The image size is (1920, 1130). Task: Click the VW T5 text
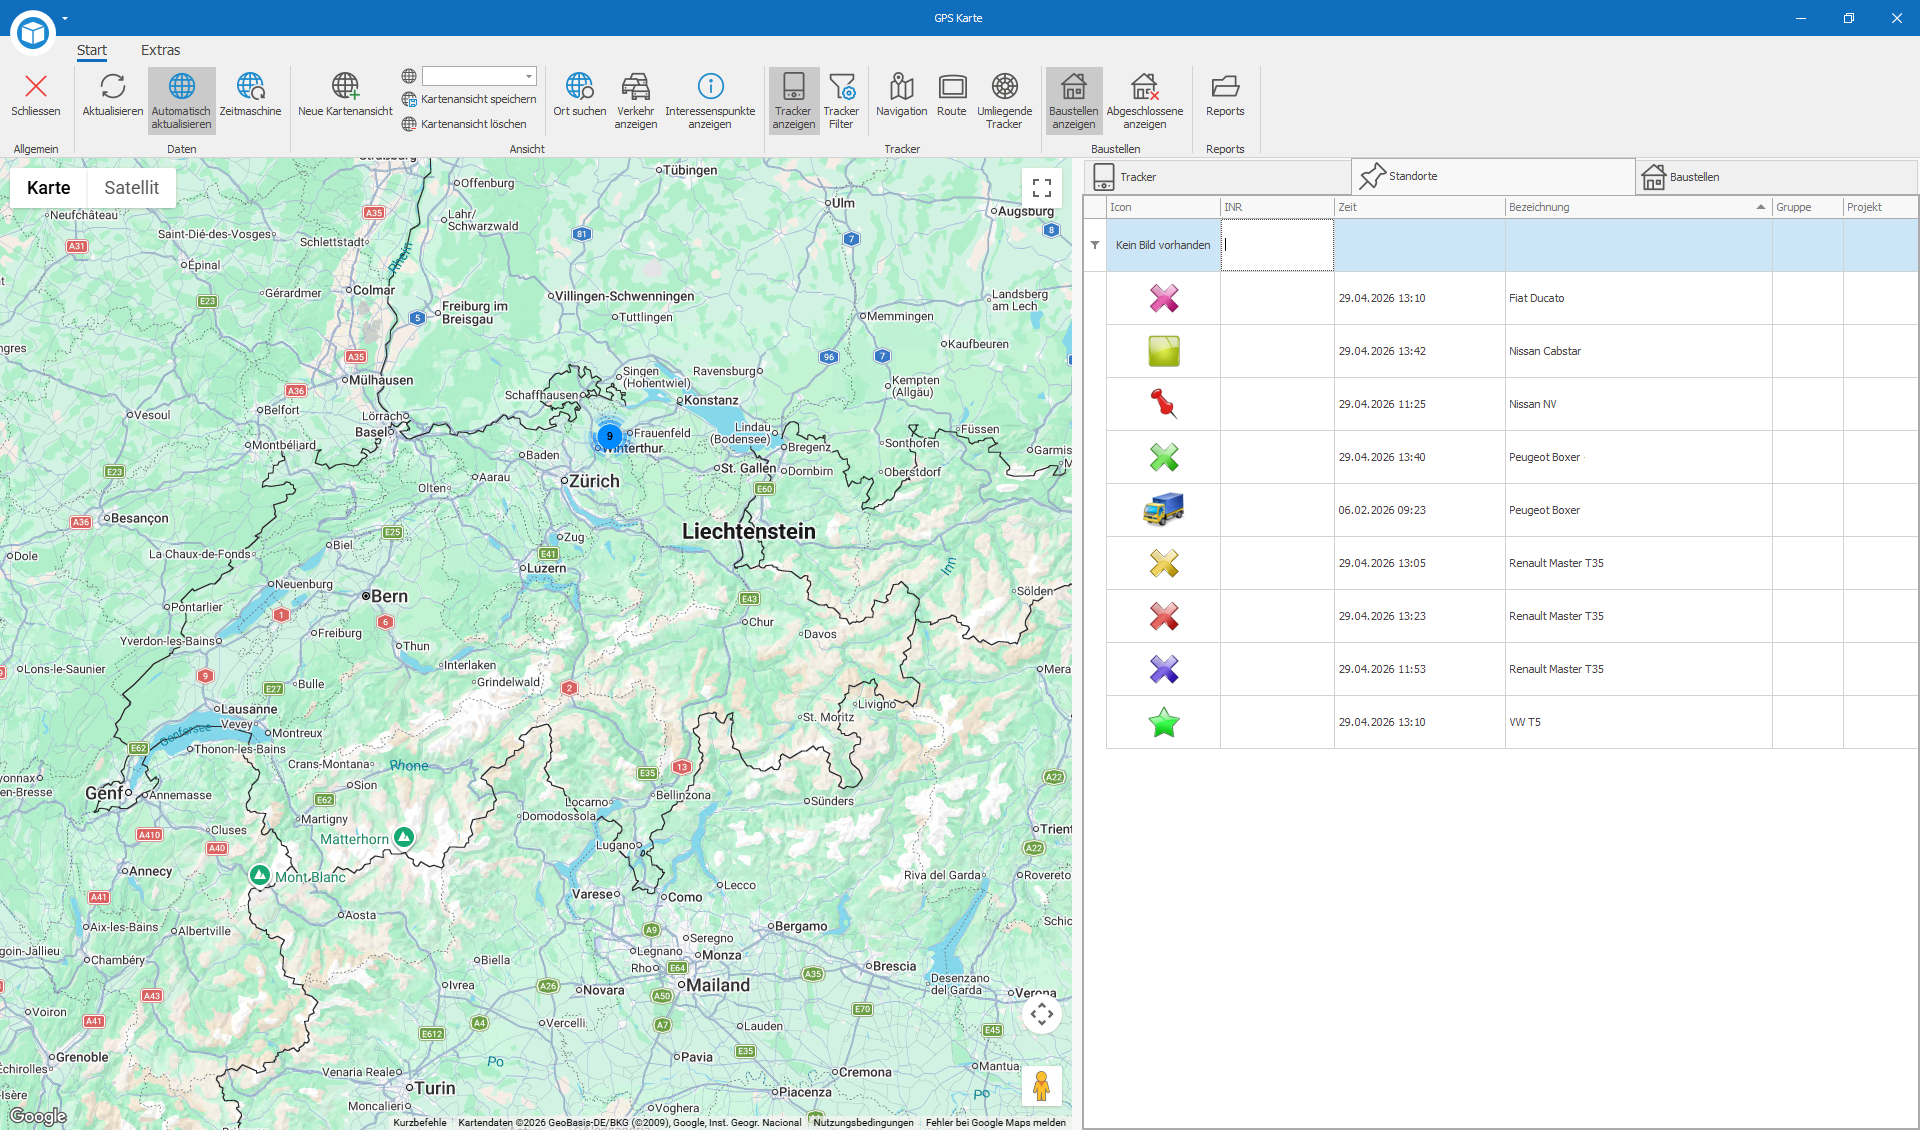click(1525, 722)
